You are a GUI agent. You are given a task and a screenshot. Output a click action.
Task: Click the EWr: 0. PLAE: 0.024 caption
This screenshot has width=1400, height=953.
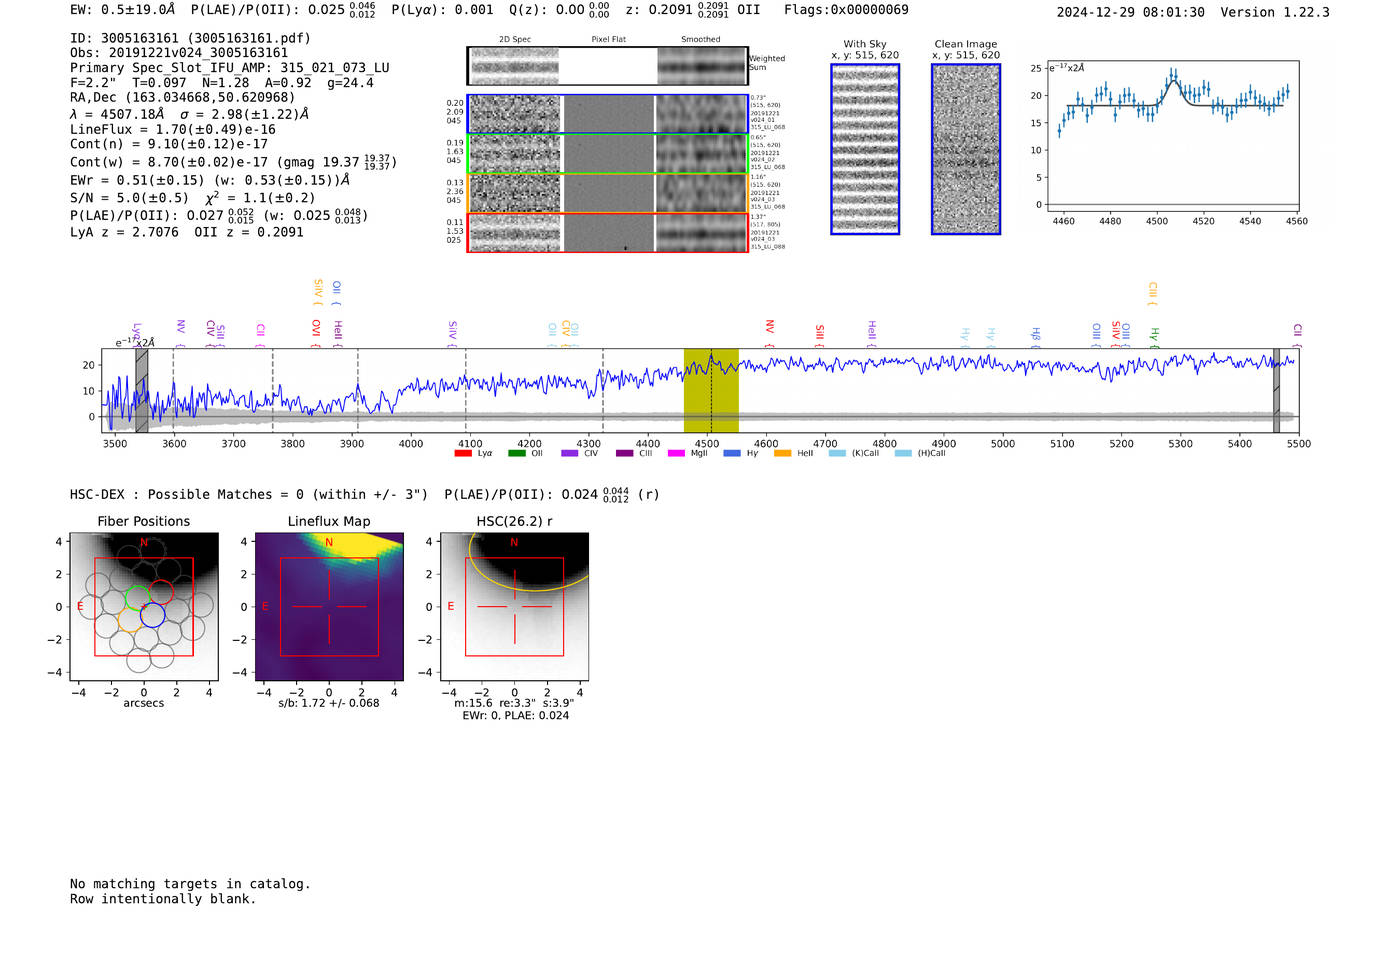pos(515,715)
